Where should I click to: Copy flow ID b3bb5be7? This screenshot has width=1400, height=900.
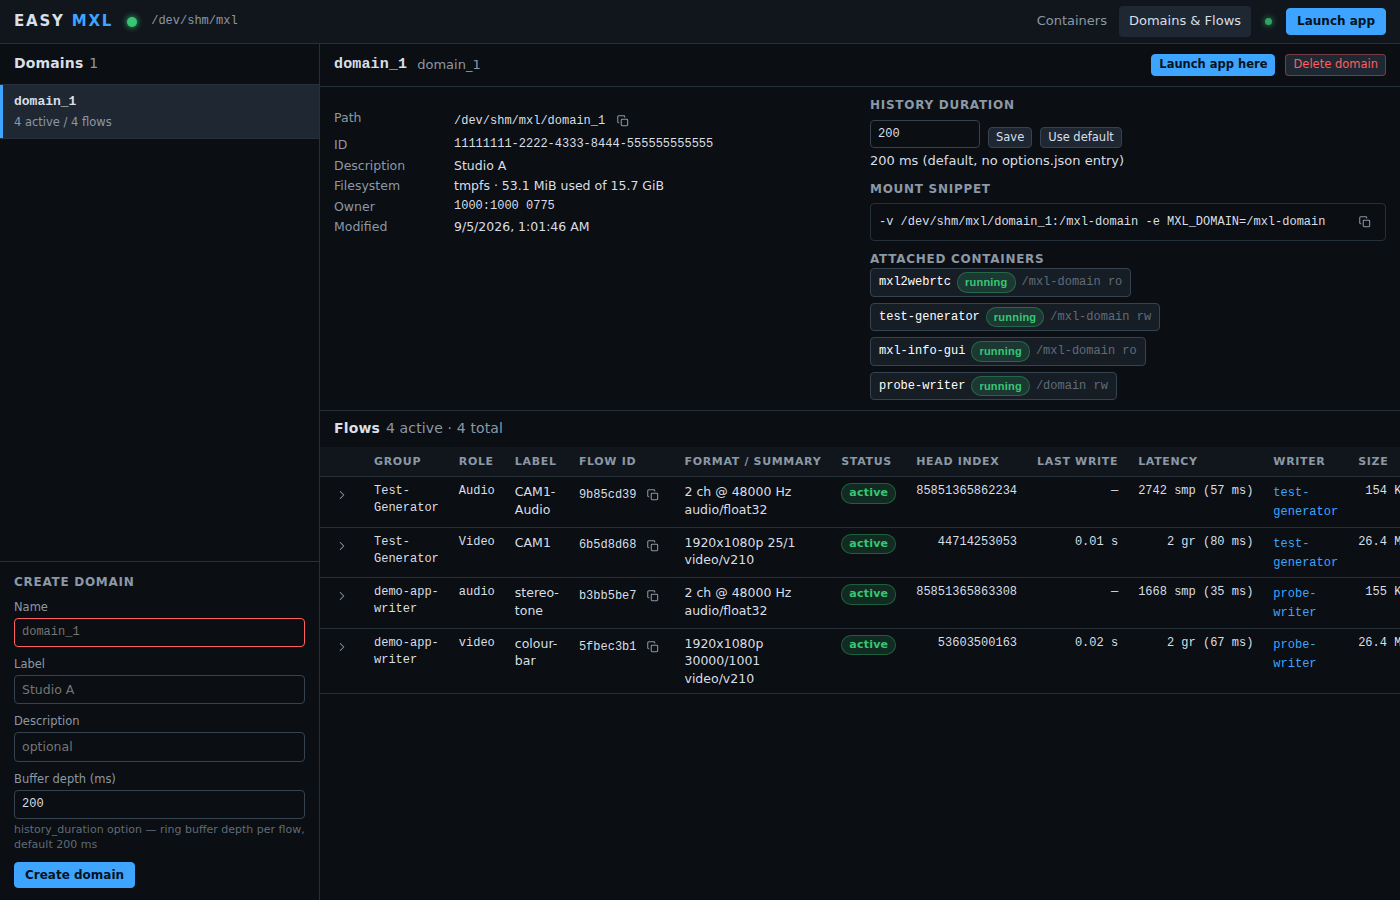coord(652,596)
